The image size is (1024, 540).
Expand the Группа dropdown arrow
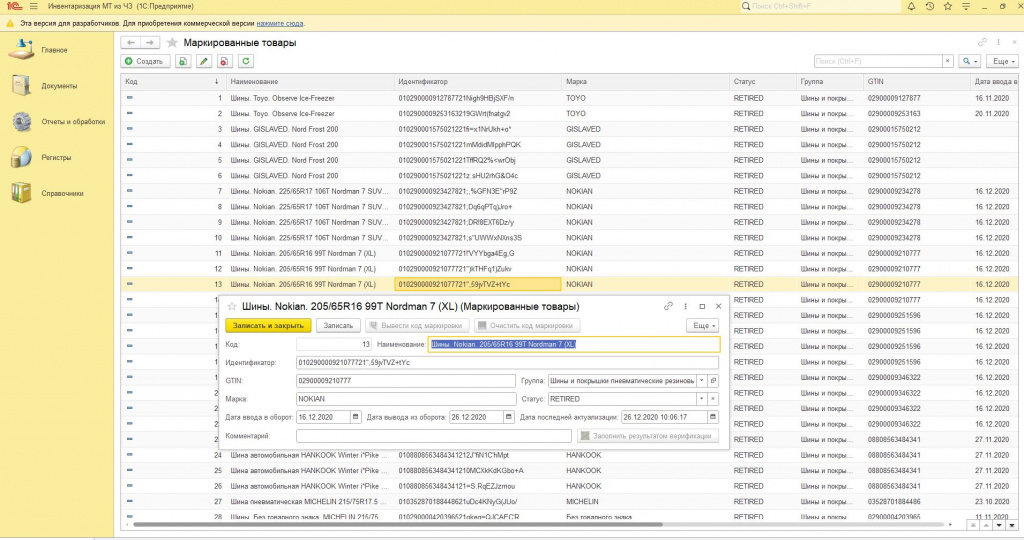click(x=702, y=381)
